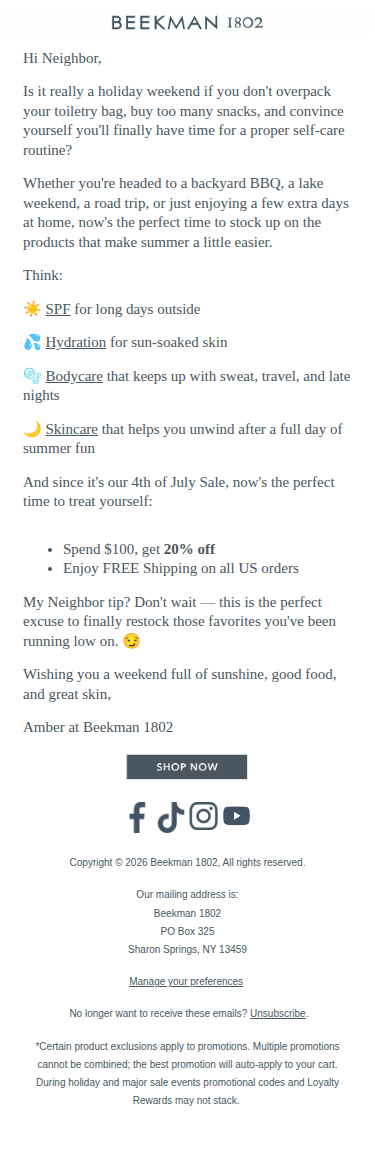Open the Hydration link
The width and height of the screenshot is (375, 1160).
click(75, 343)
